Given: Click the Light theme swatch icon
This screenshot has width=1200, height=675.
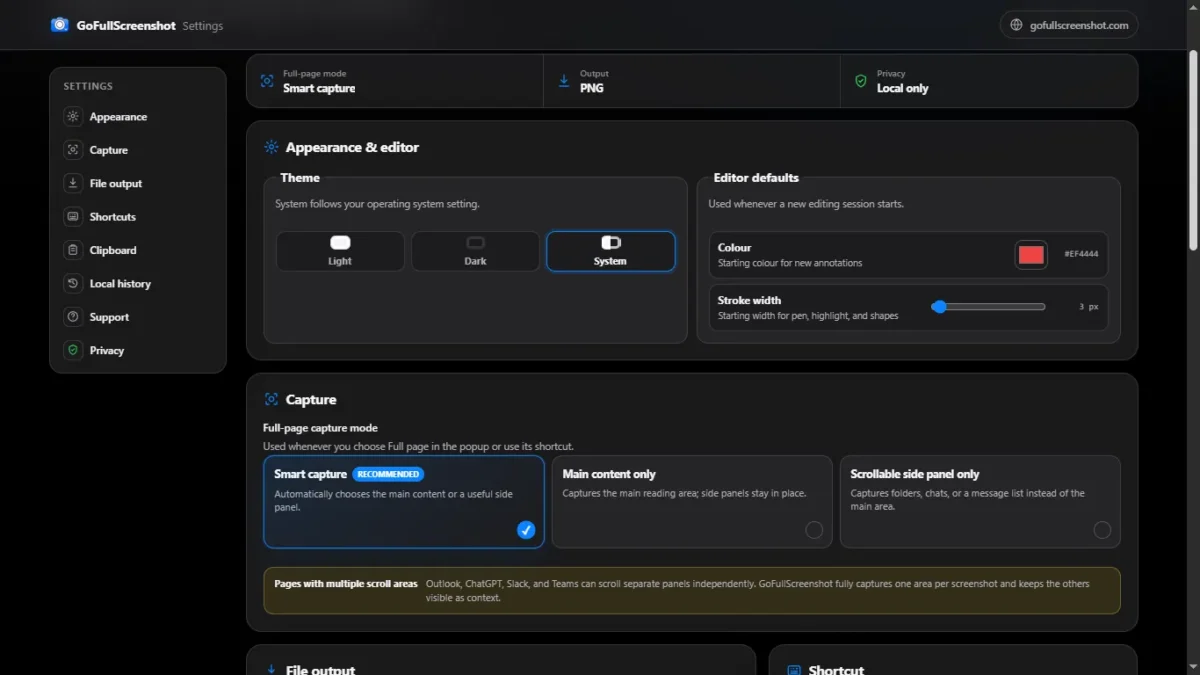Looking at the screenshot, I should coord(340,242).
